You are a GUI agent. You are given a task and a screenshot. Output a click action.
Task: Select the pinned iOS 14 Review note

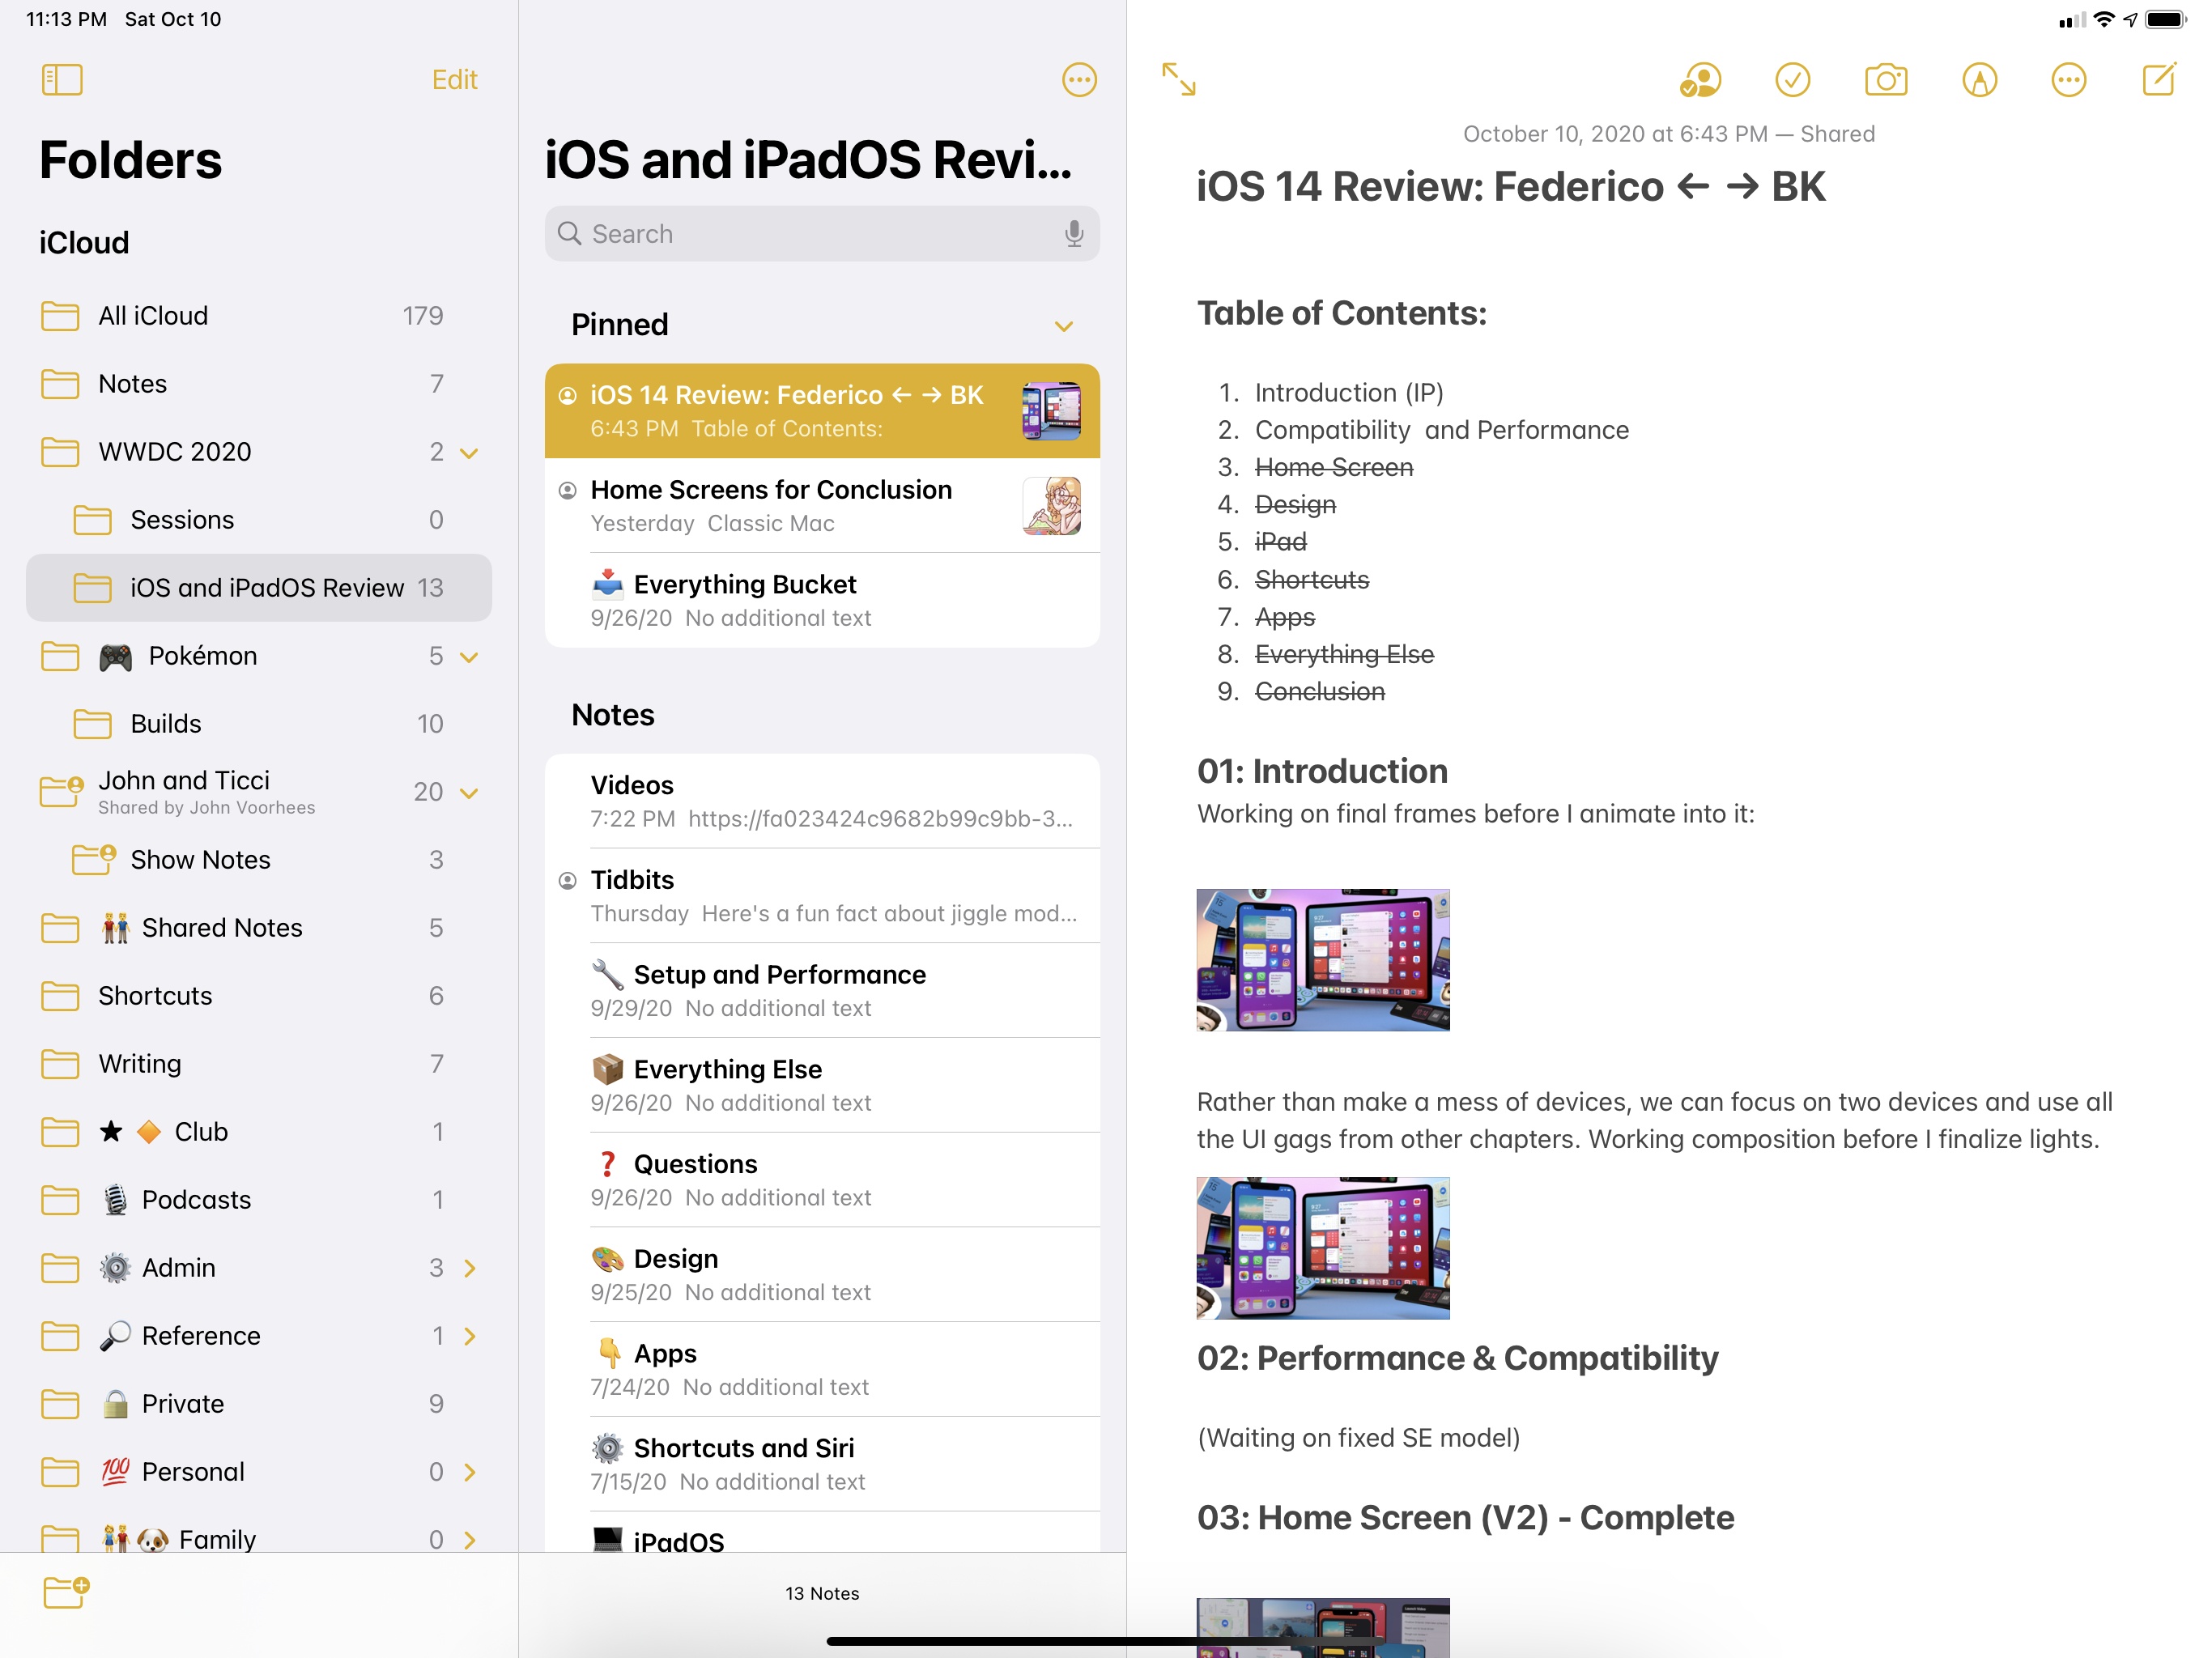pos(822,411)
